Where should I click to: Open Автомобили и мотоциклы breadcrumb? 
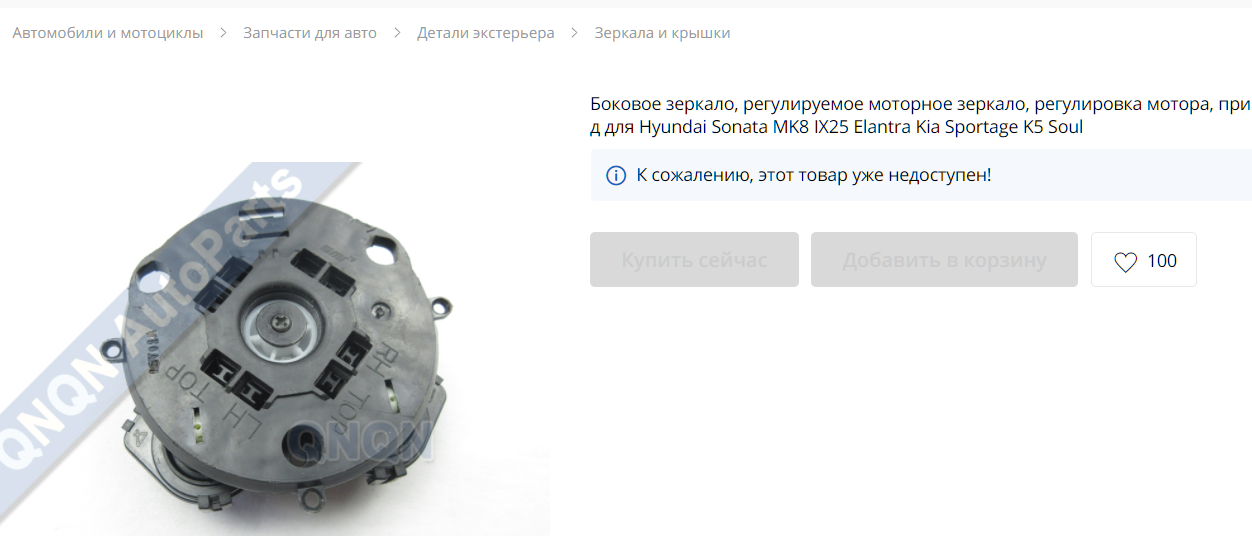108,33
